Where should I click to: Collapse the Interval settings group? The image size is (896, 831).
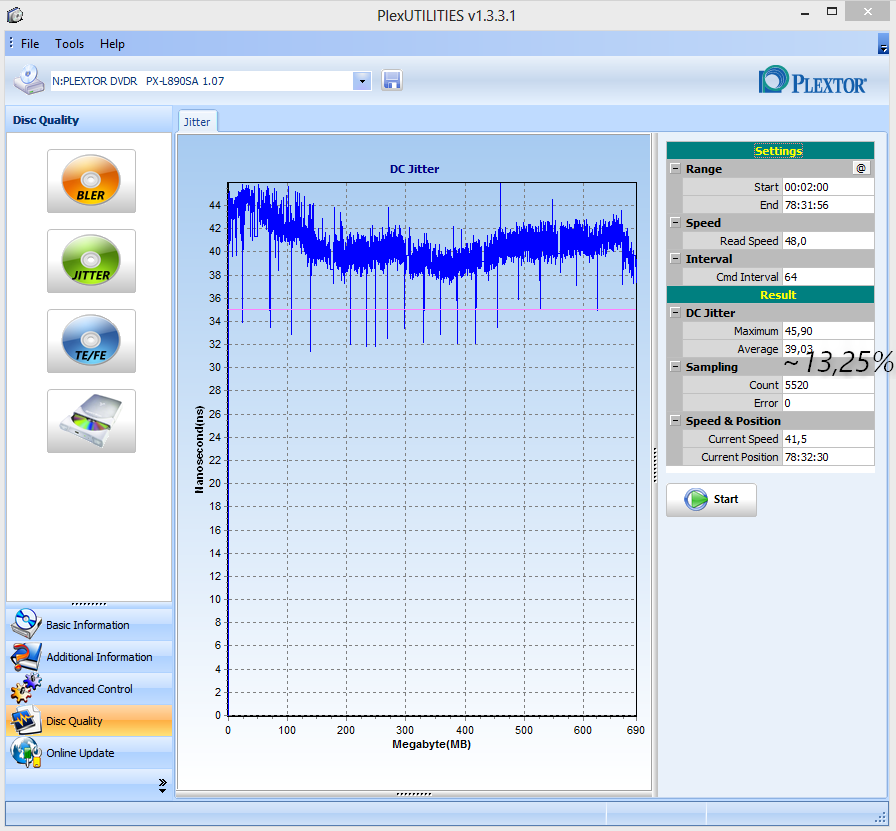[675, 258]
